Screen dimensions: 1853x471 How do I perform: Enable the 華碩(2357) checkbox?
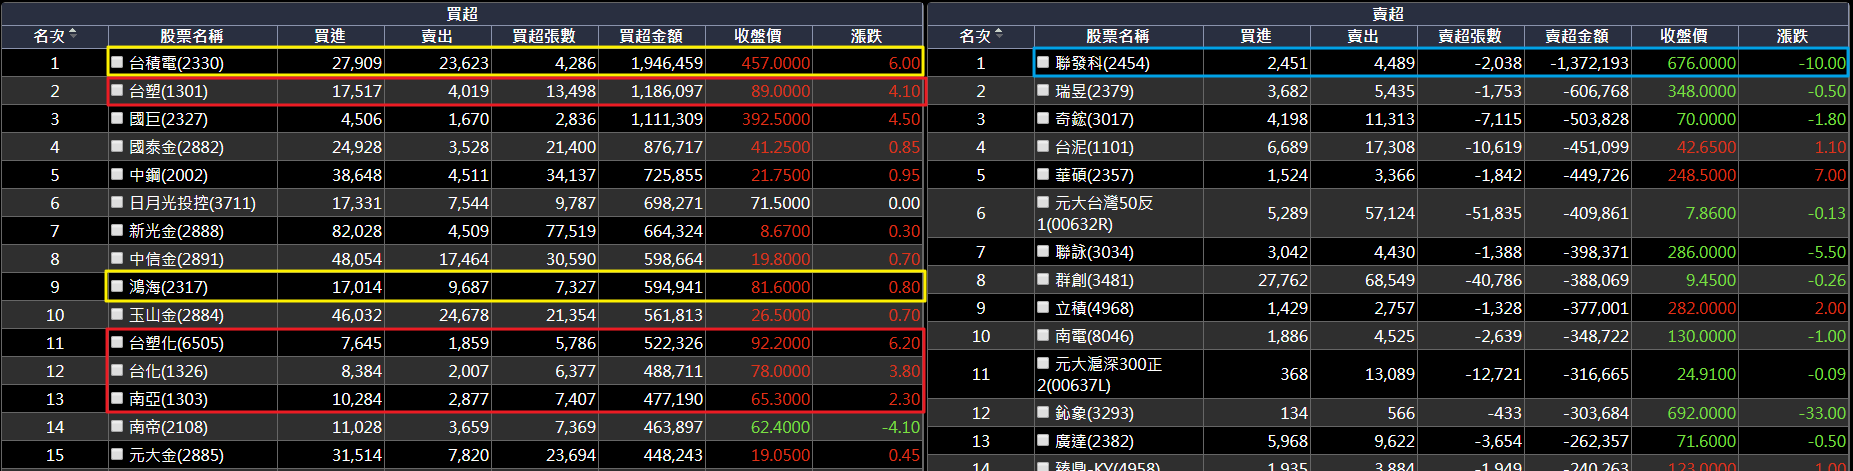[1043, 174]
